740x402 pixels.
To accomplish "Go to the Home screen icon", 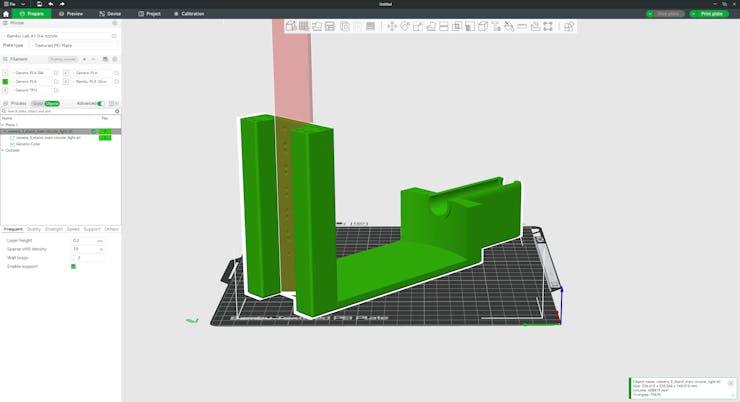I will (6, 14).
